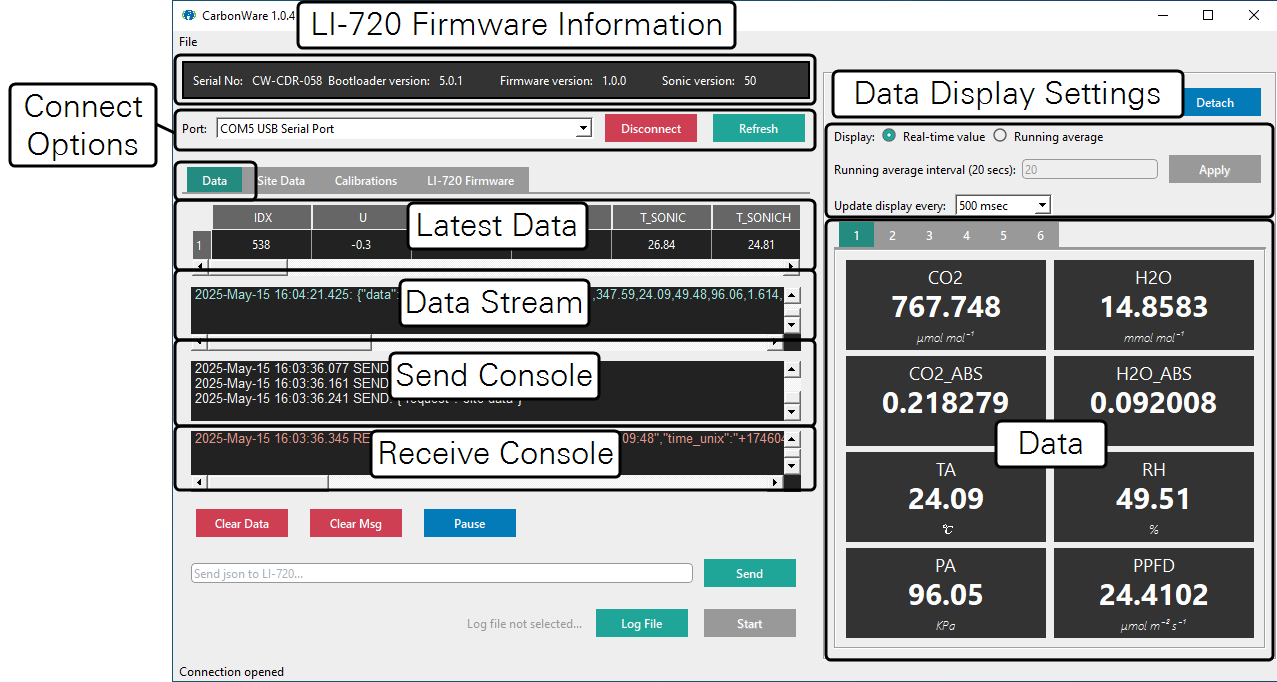
Task: Click the 'Connection opened' status bar message
Action: (231, 672)
